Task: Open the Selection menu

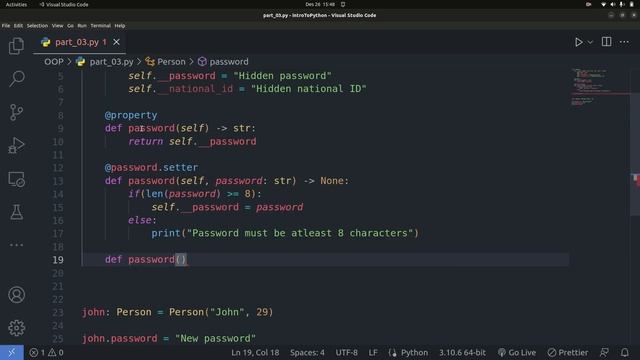Action: coord(37,26)
